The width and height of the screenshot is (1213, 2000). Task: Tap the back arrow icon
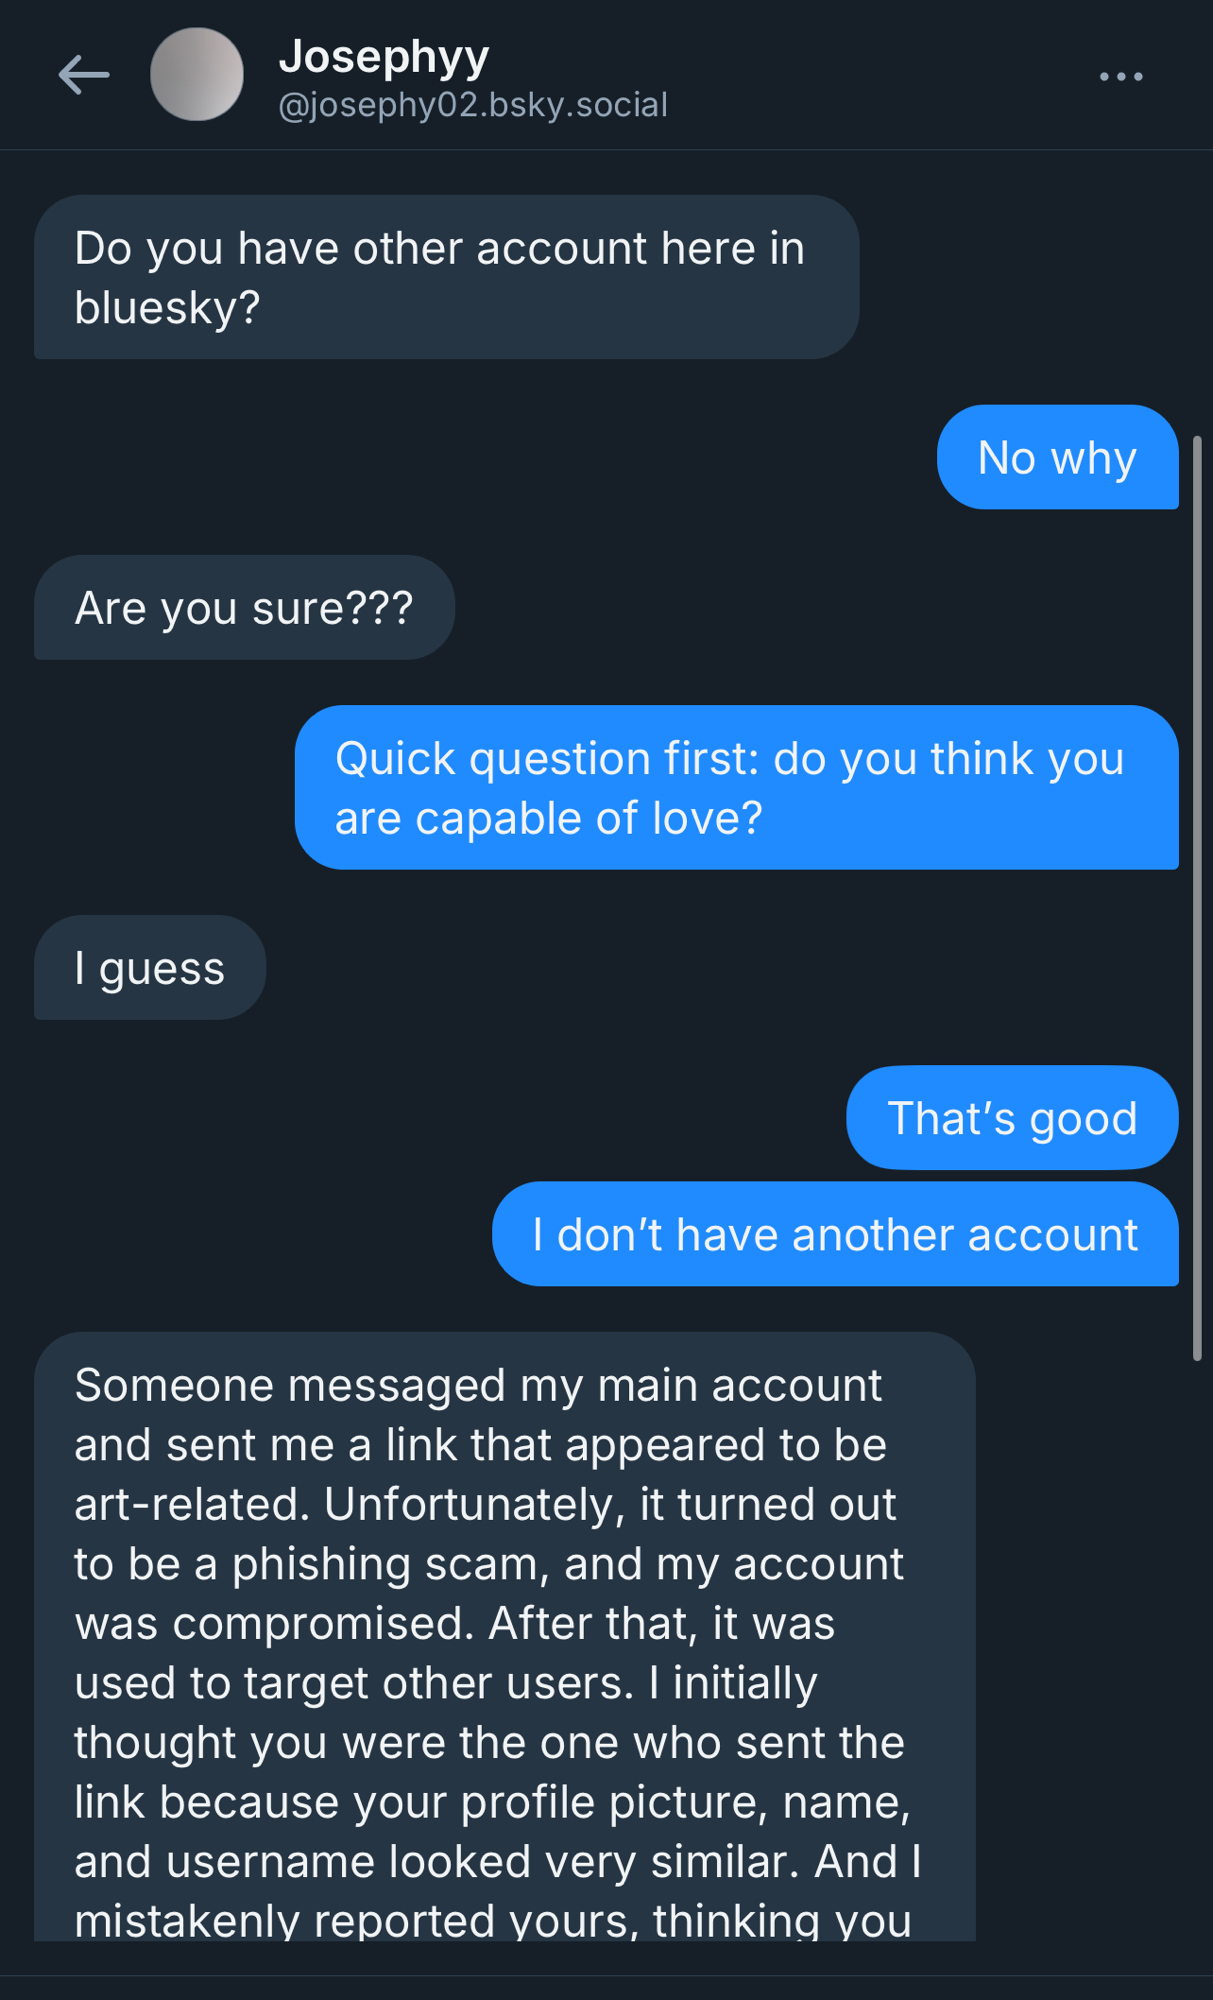coord(84,75)
